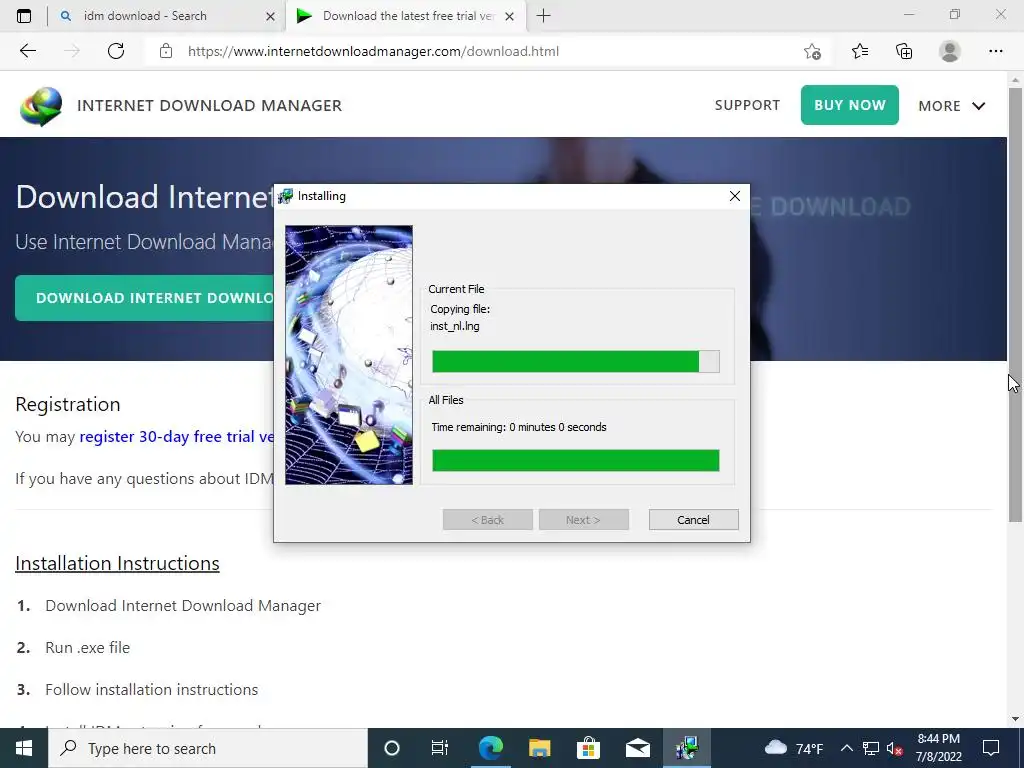Open the browser profile avatar

coord(950,51)
